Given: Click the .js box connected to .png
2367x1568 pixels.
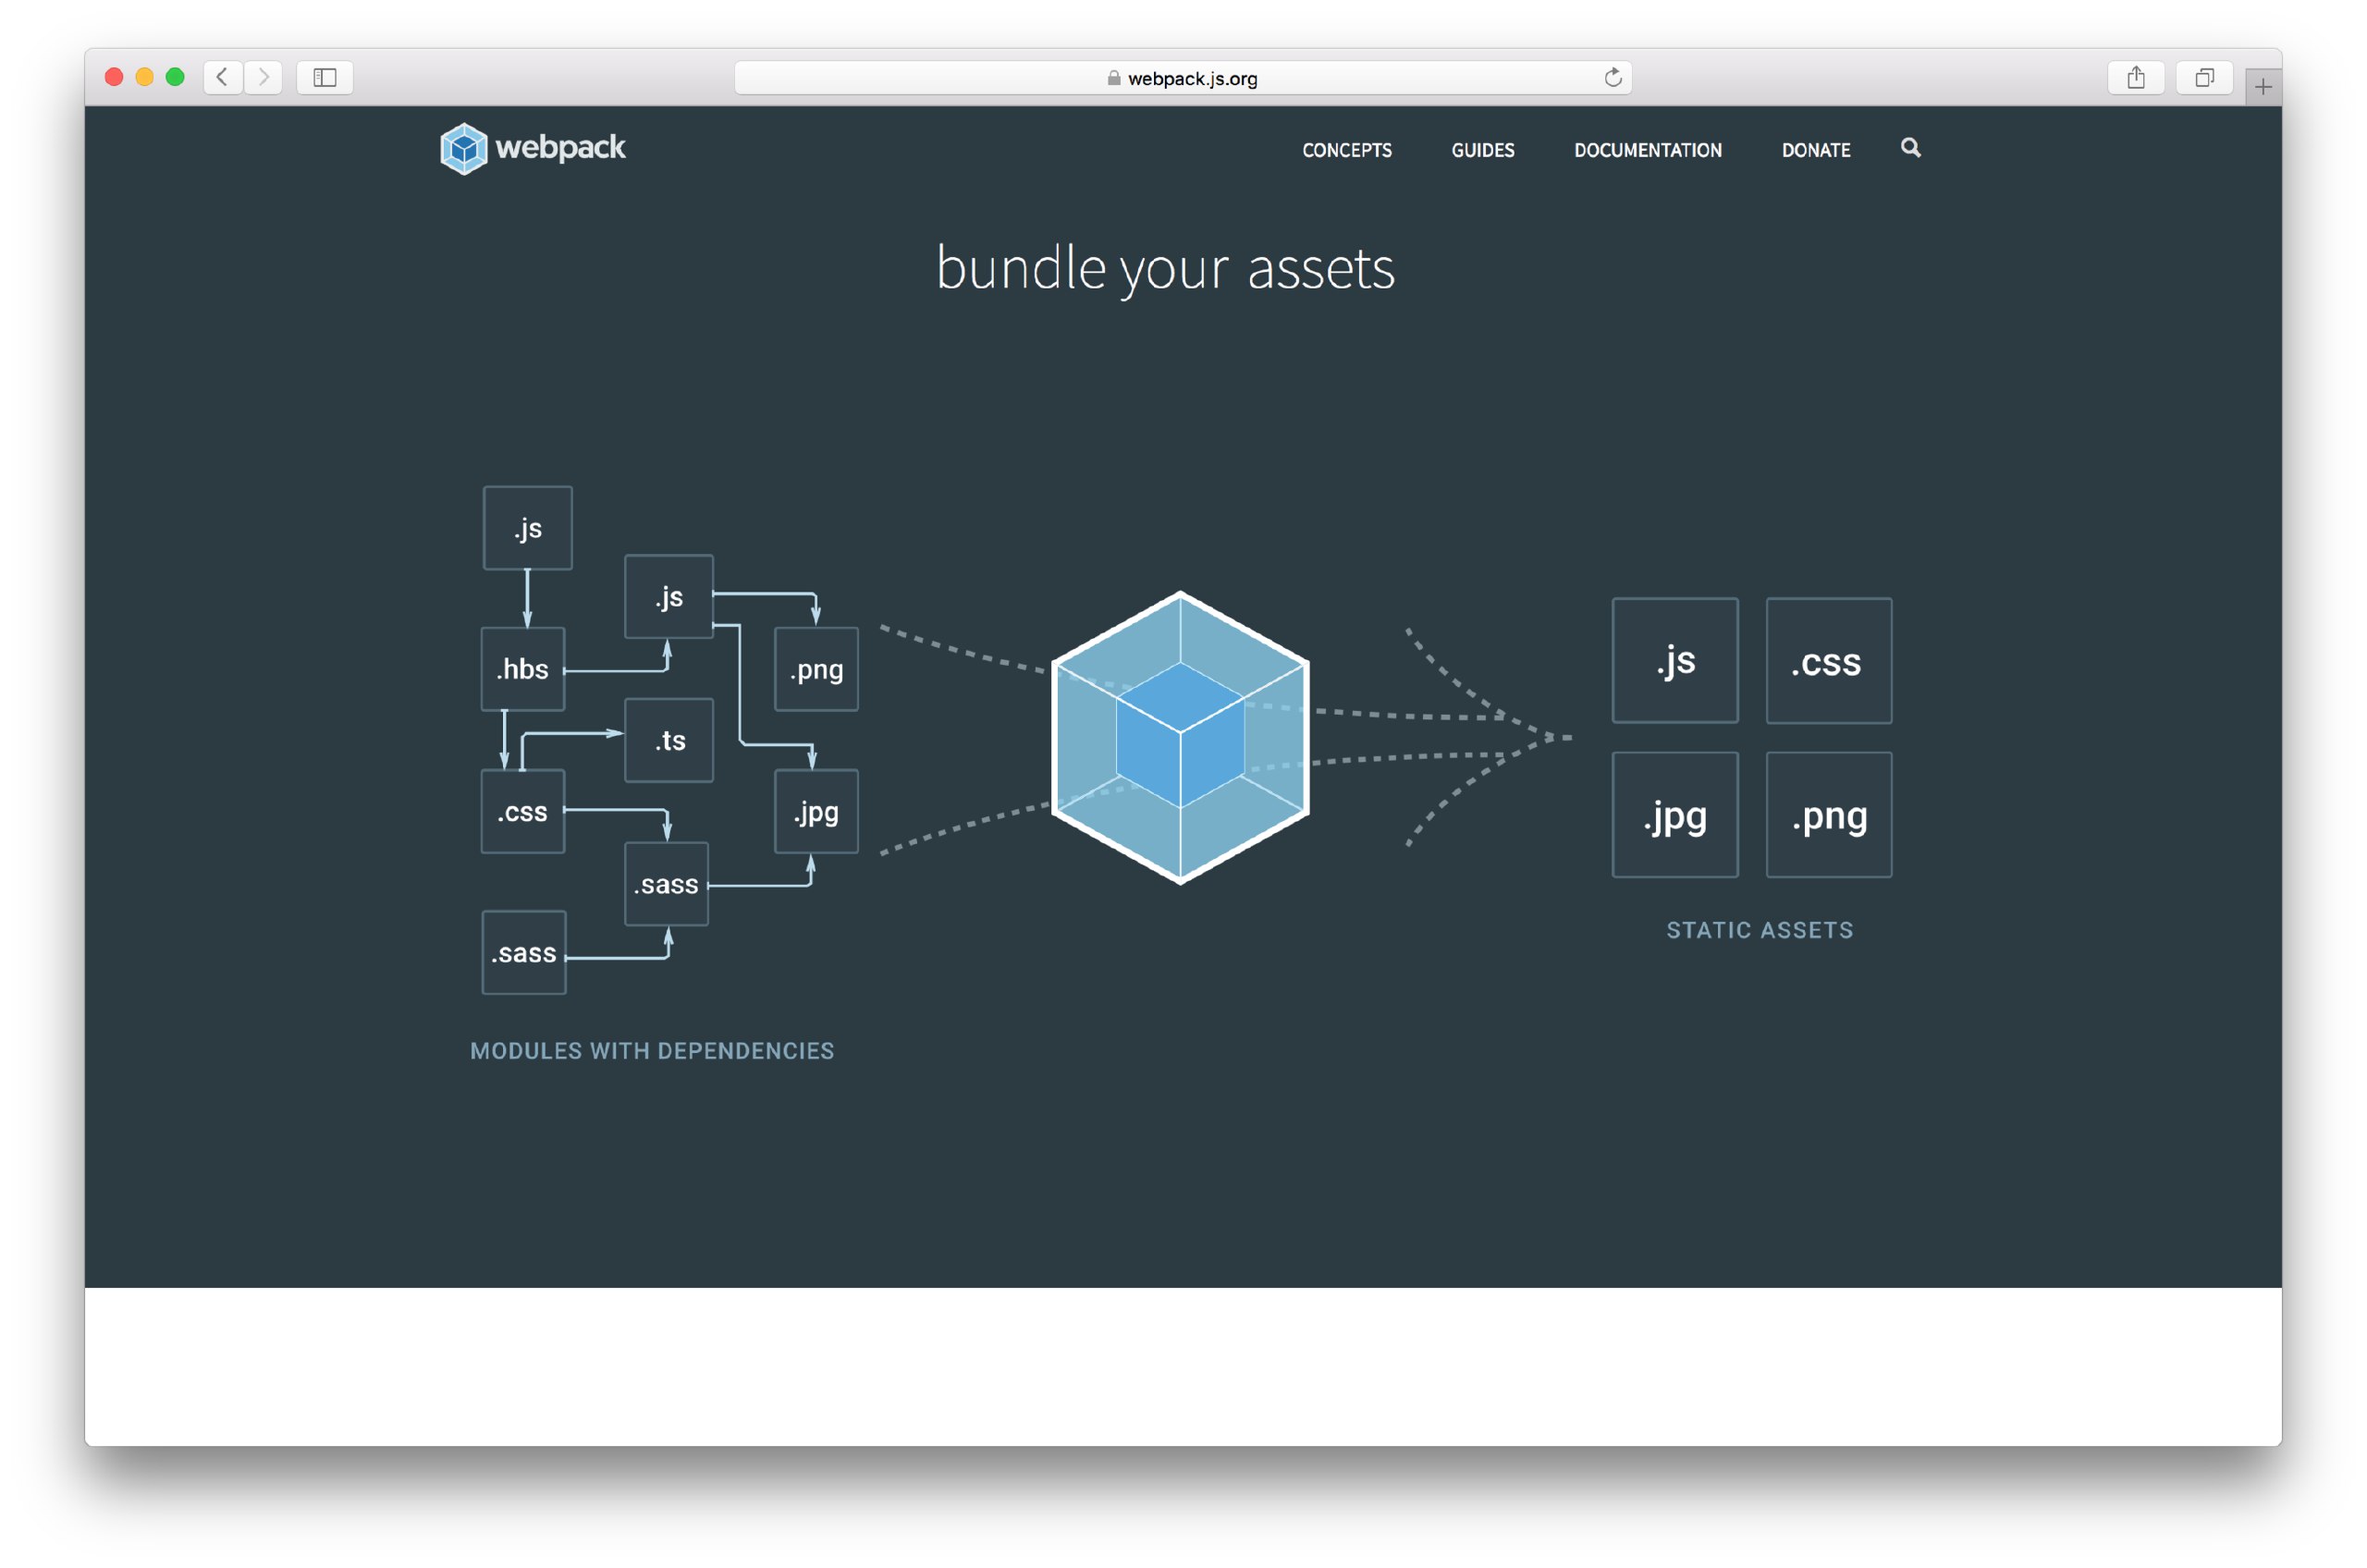Looking at the screenshot, I should pos(669,596).
